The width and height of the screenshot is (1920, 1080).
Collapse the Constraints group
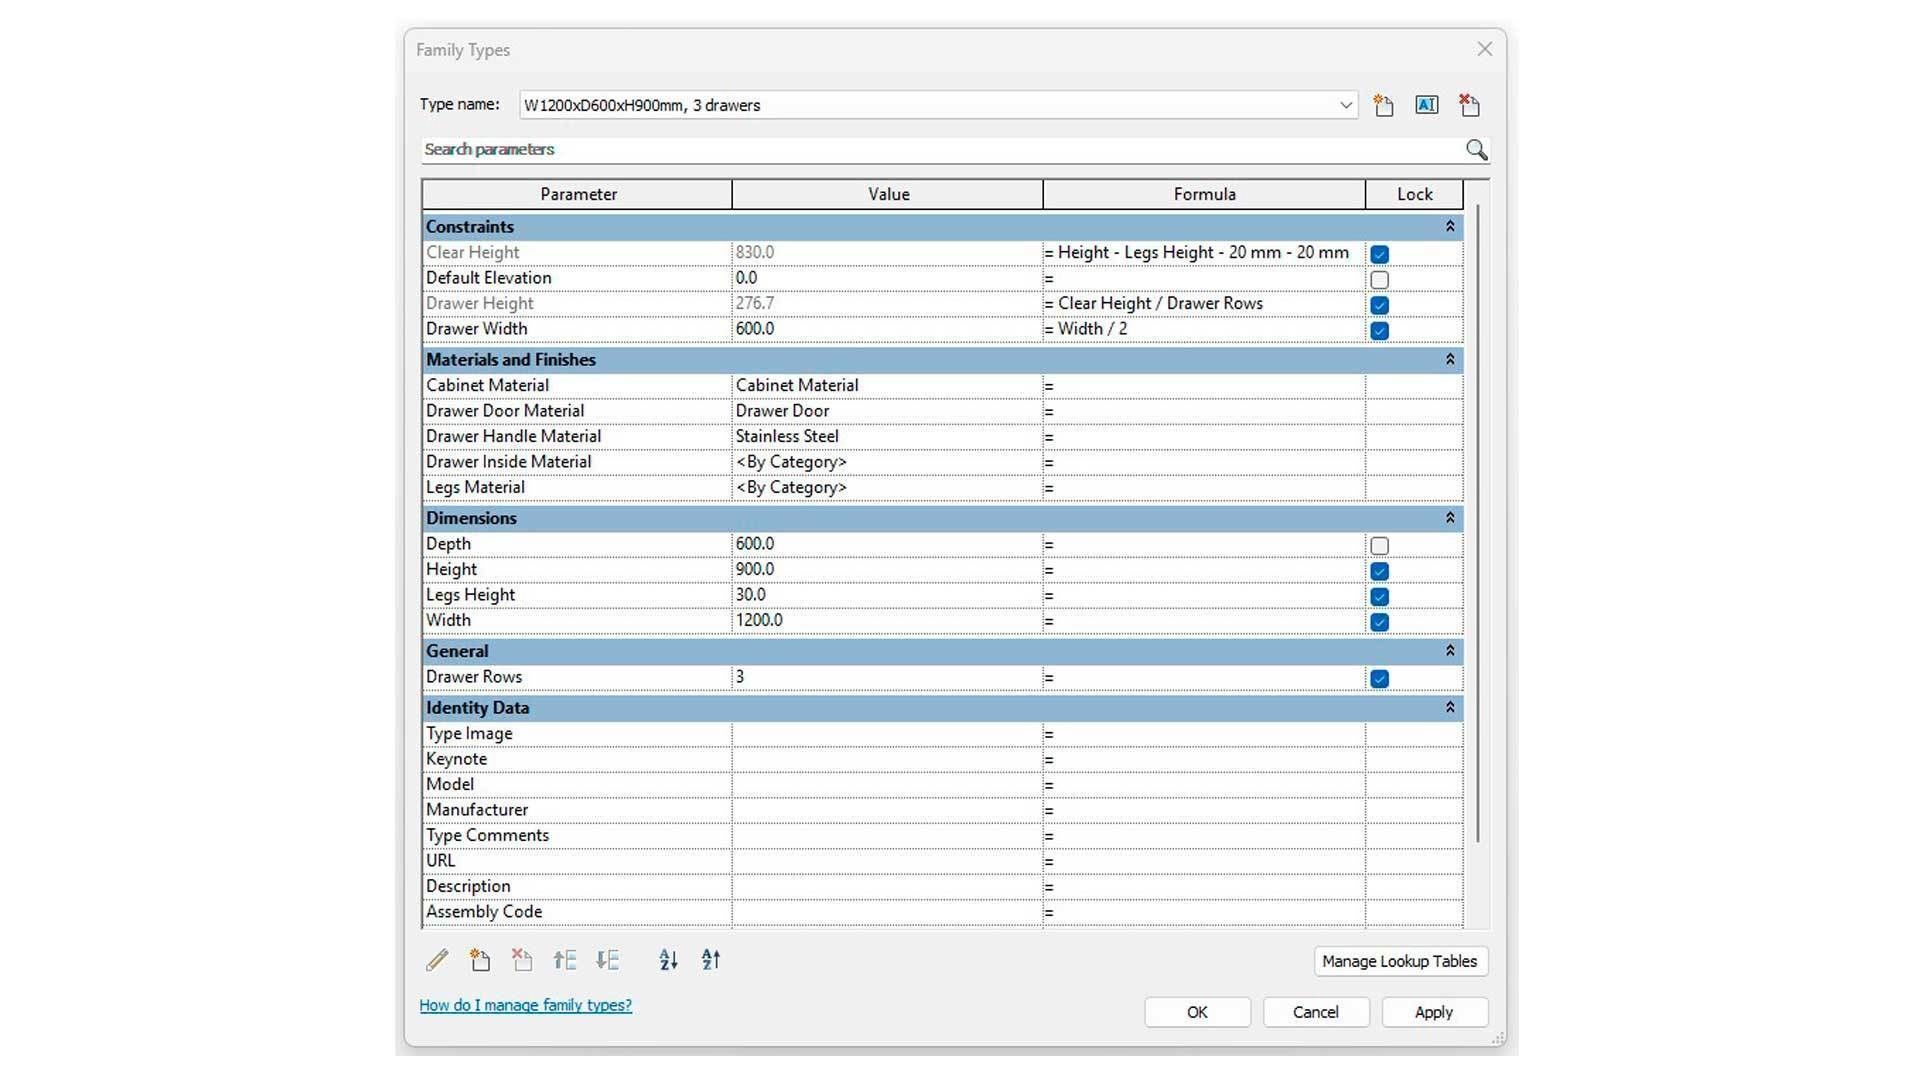pyautogui.click(x=1449, y=227)
